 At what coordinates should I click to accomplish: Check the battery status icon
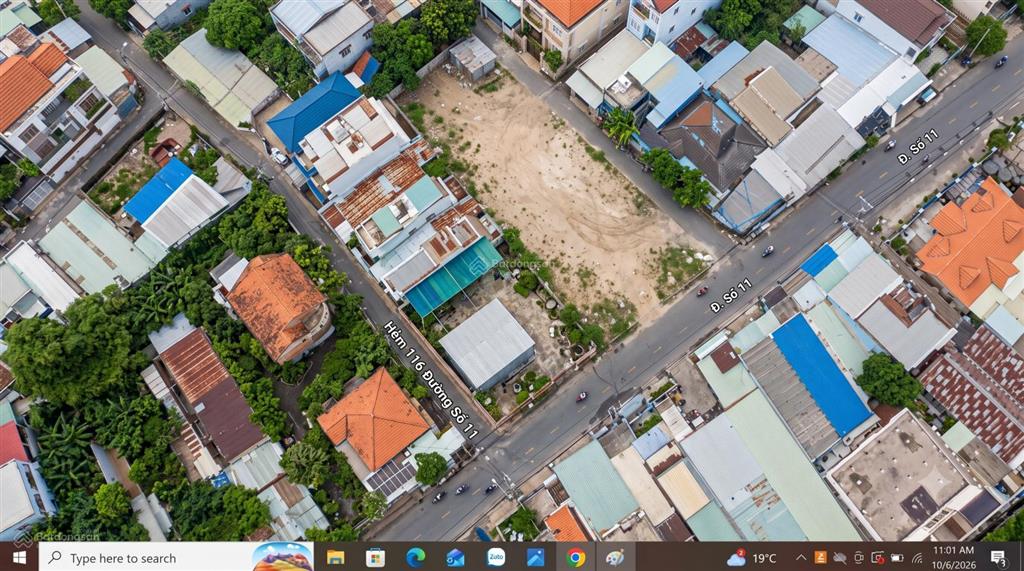pos(897,558)
